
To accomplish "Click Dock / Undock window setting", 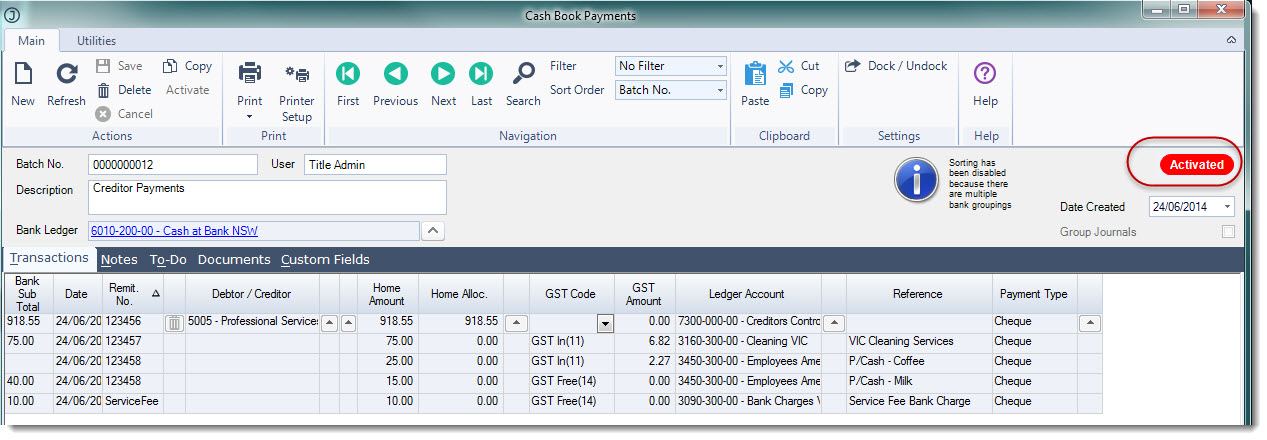I will [896, 66].
